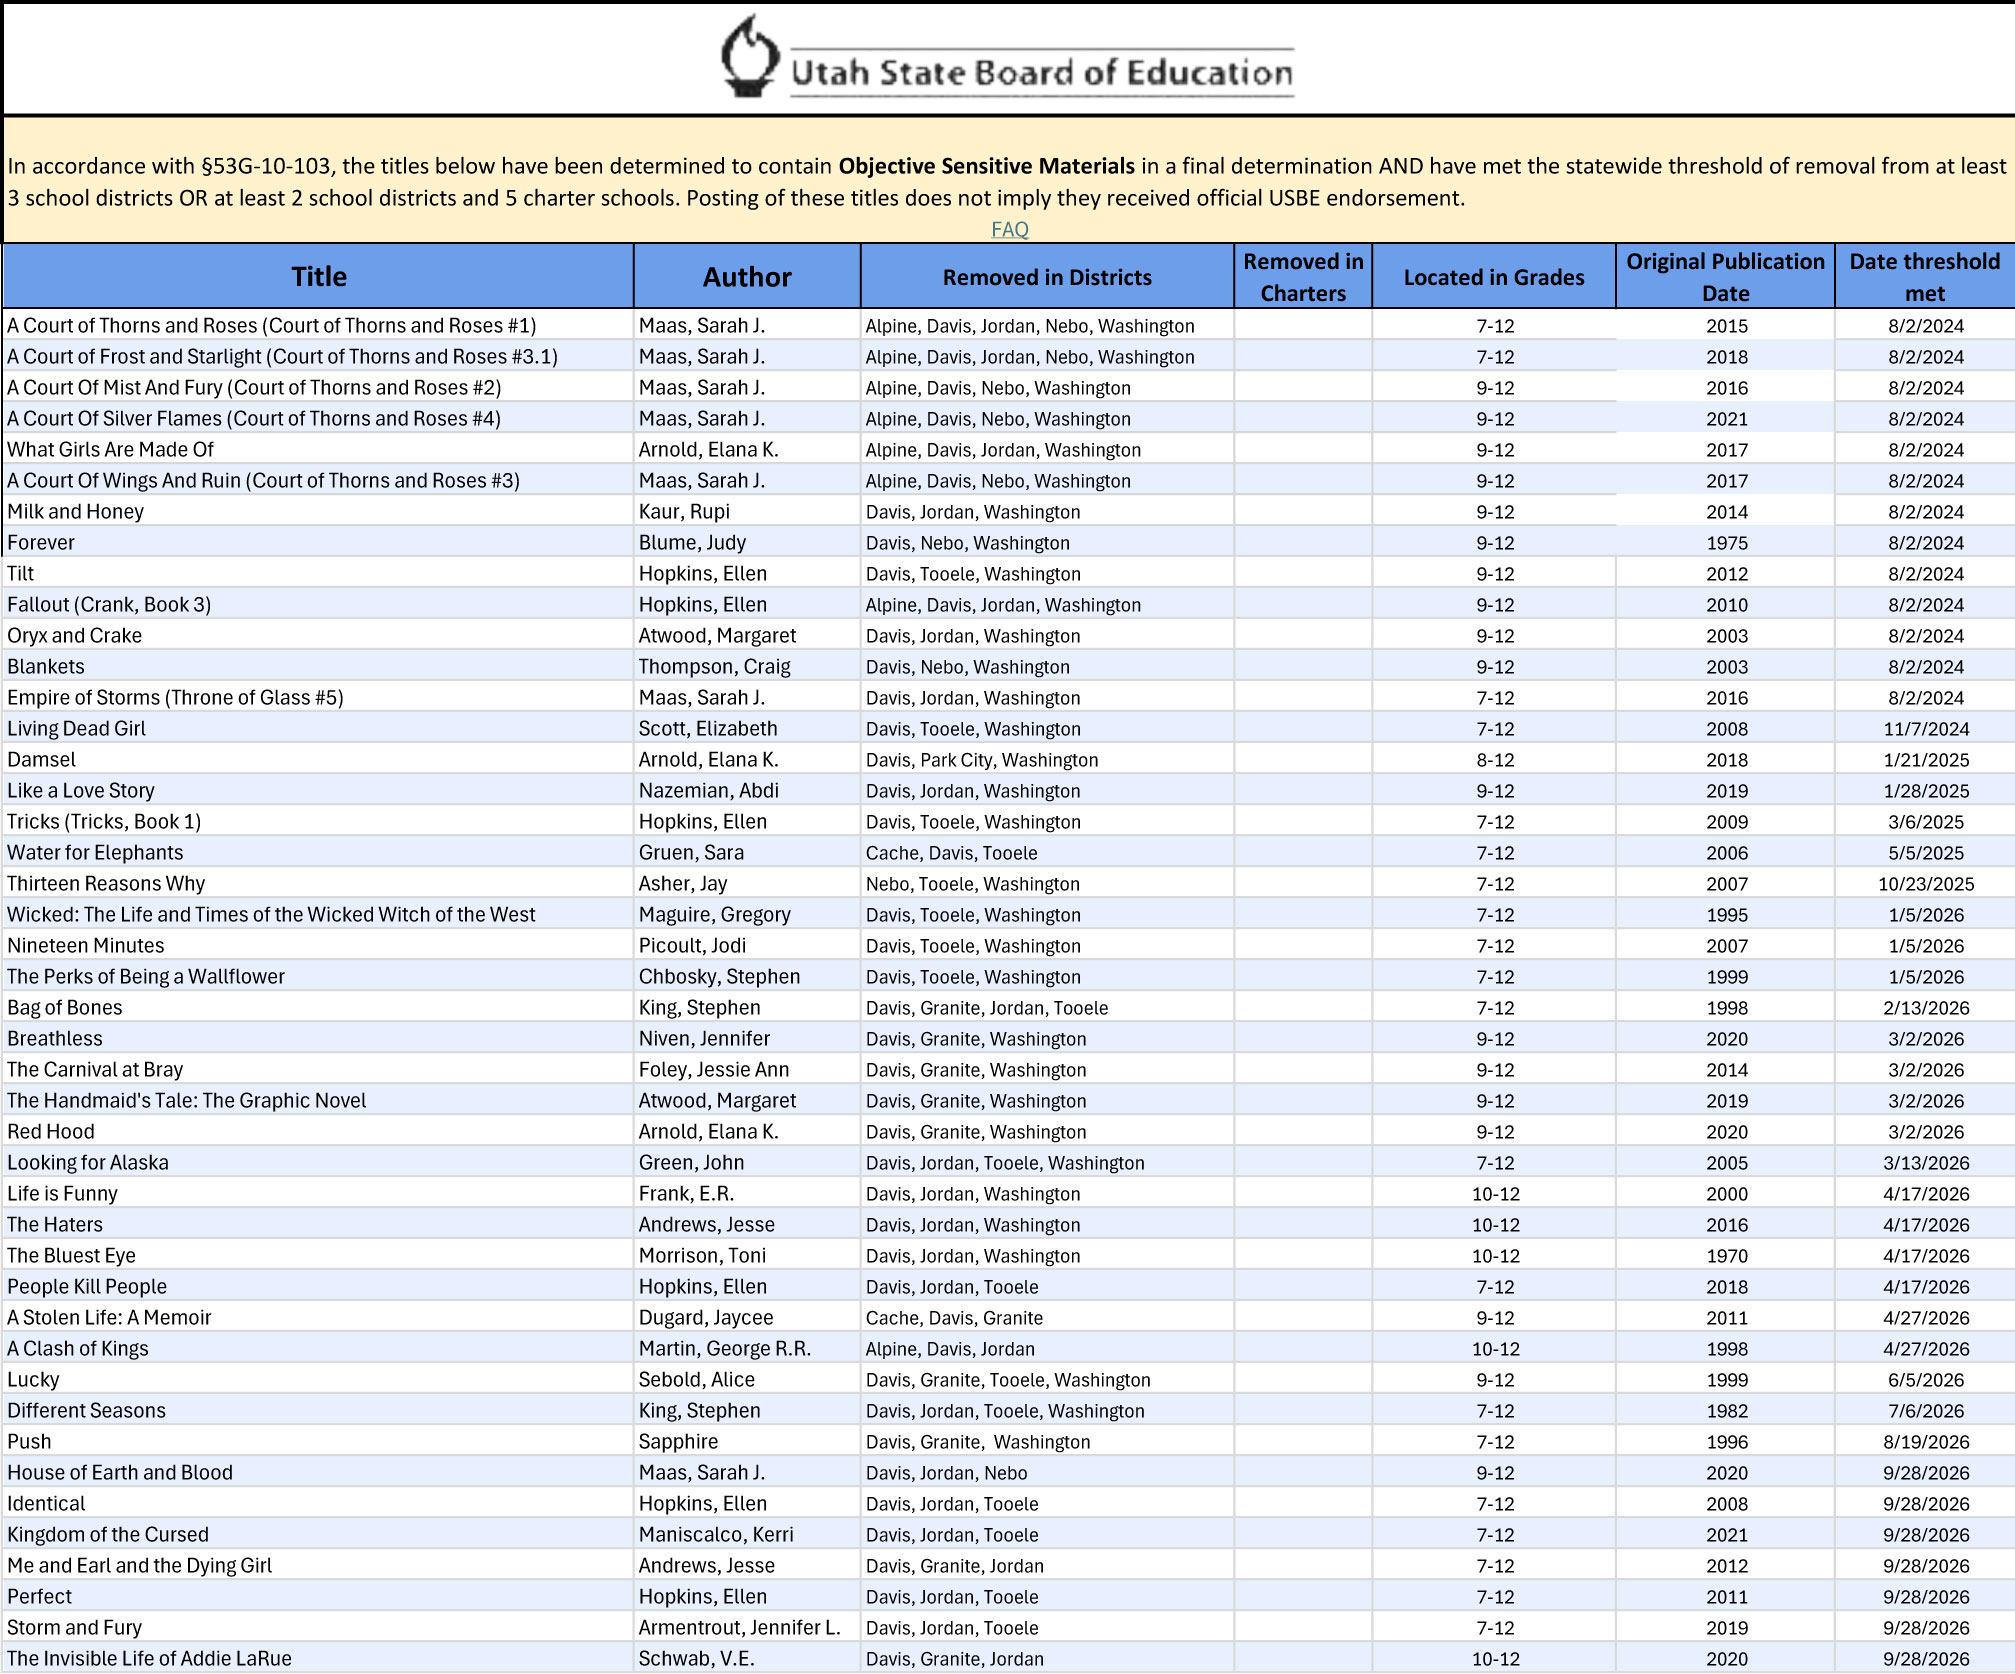This screenshot has height=1674, width=2015.
Task: Click districts cell 'Davis, Park City, Washington'
Action: [x=1047, y=760]
